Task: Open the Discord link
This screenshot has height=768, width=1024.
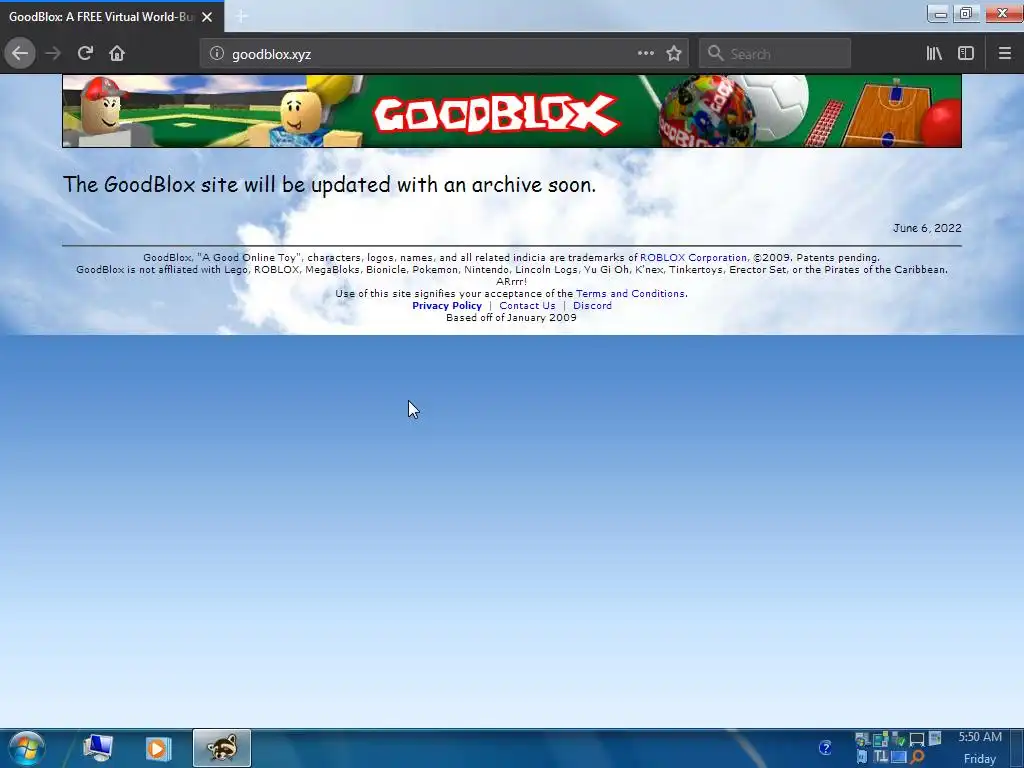Action: [x=592, y=306]
